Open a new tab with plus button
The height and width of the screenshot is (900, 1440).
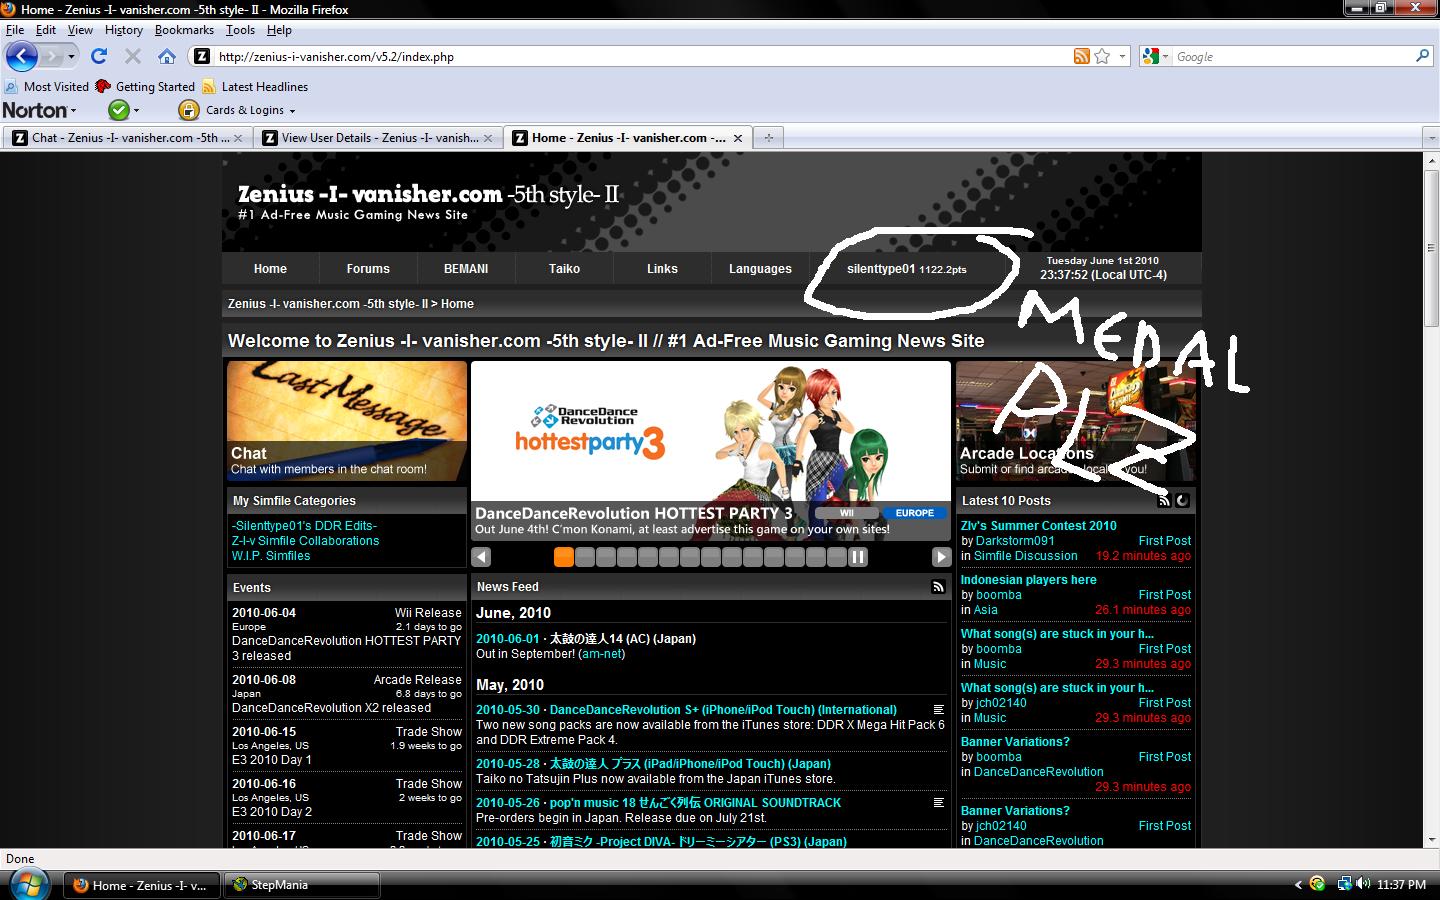[x=768, y=138]
